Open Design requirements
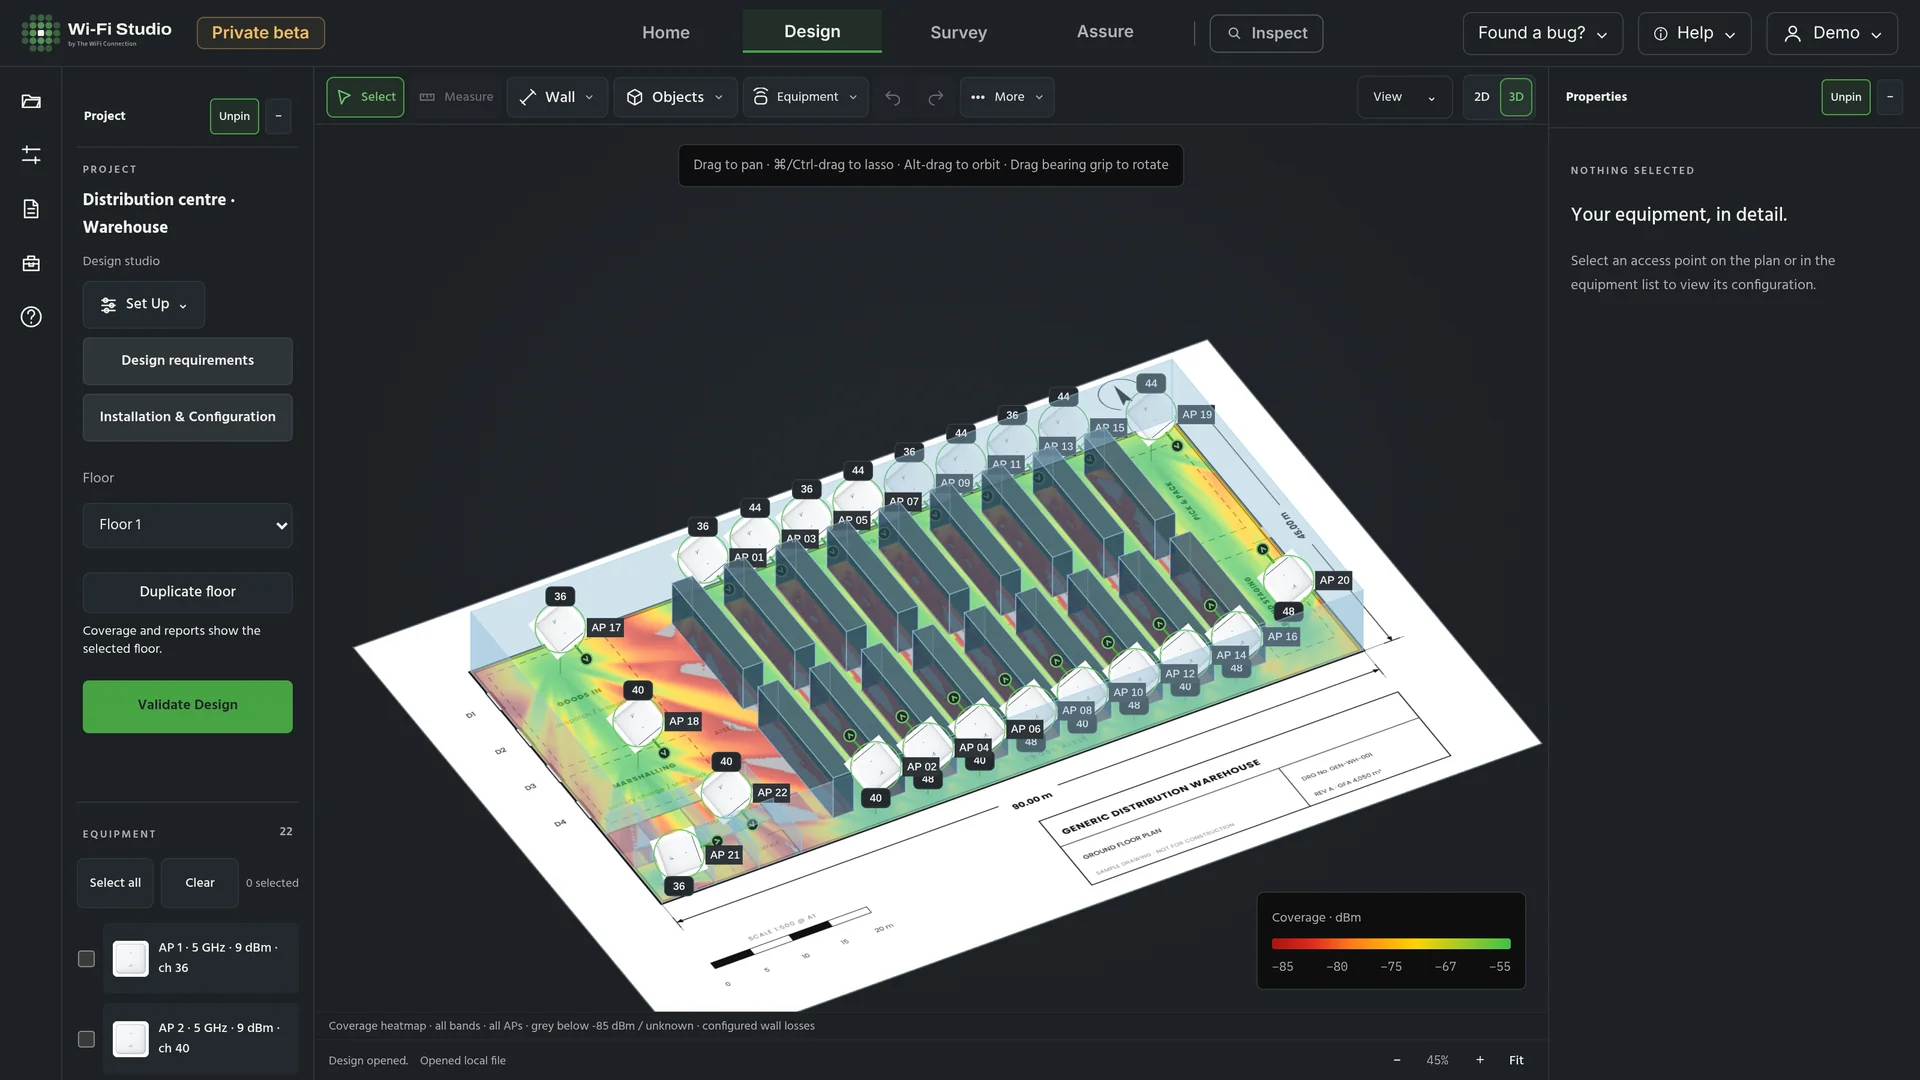Viewport: 1920px width, 1080px height. 188,361
